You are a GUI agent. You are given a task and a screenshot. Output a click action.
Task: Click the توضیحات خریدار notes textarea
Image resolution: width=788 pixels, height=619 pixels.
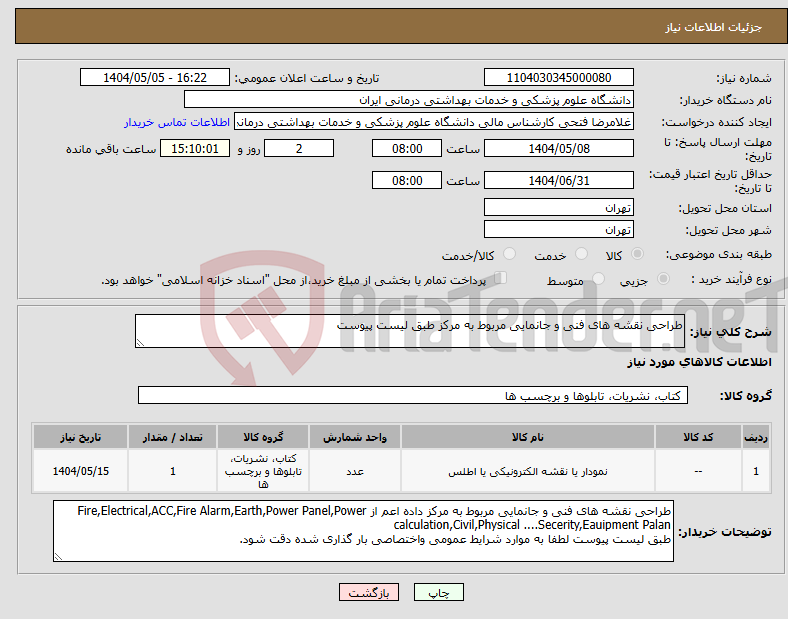click(363, 531)
